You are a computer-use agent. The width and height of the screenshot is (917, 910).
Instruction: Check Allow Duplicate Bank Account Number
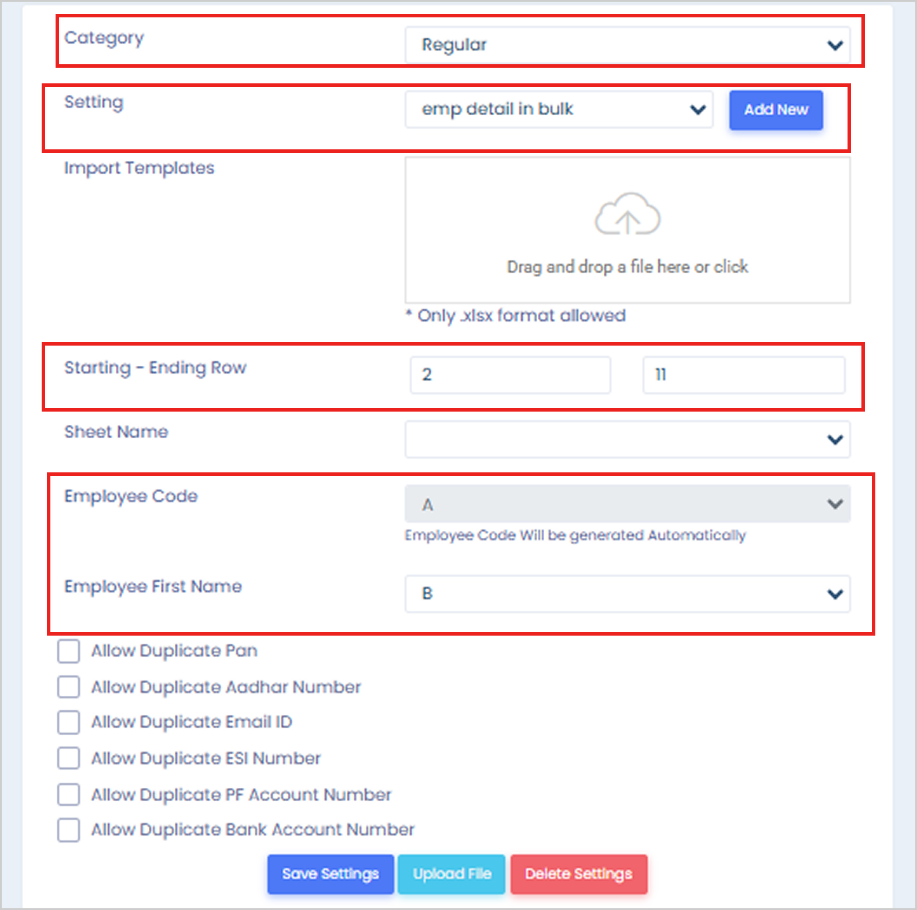tap(69, 830)
